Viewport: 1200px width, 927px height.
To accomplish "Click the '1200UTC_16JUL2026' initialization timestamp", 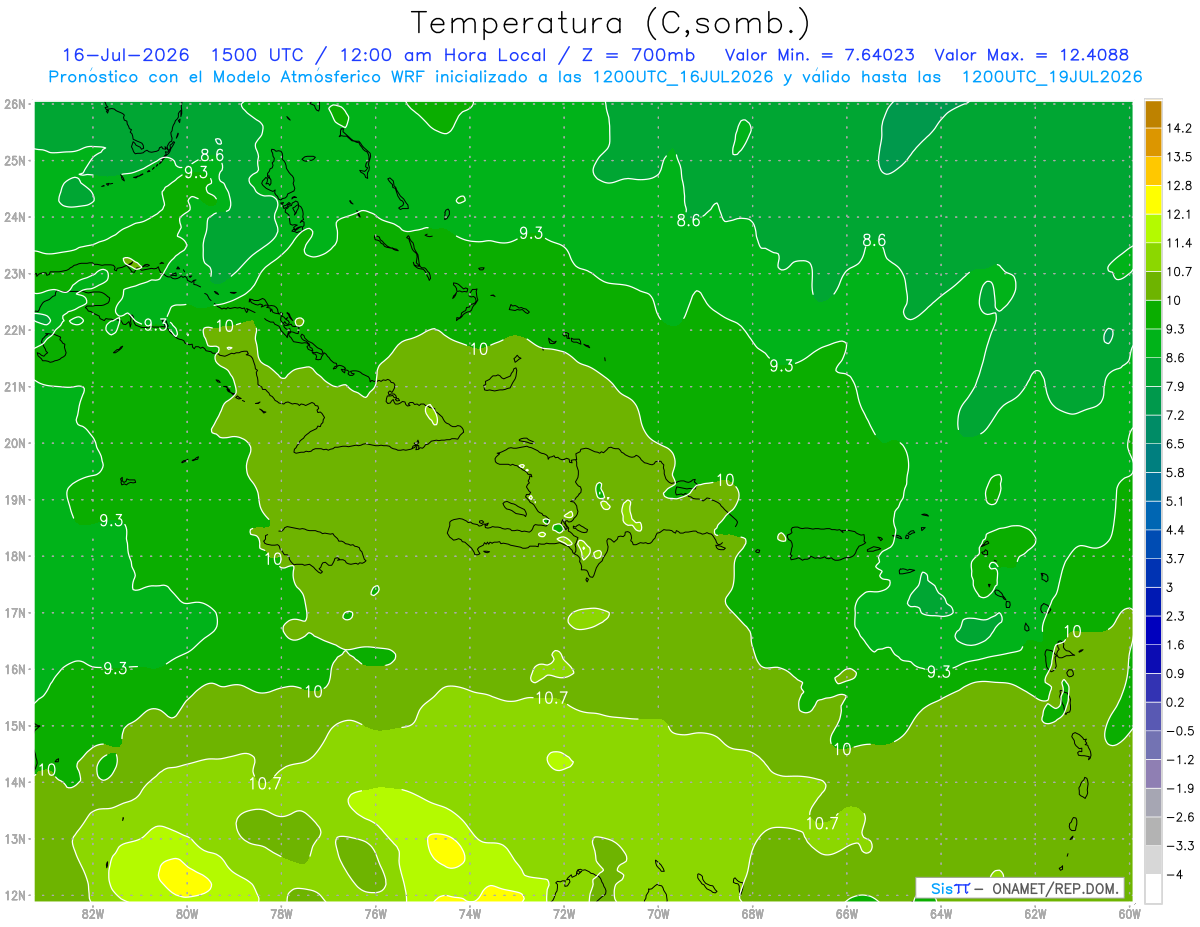I will (x=684, y=77).
